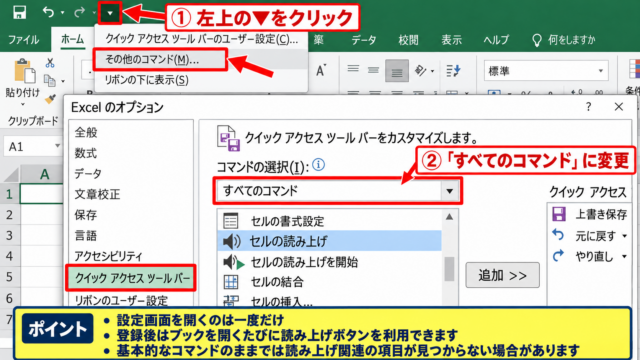Select セルの書式設定 in command list
Viewport: 640px width, 360px height.
pos(329,221)
